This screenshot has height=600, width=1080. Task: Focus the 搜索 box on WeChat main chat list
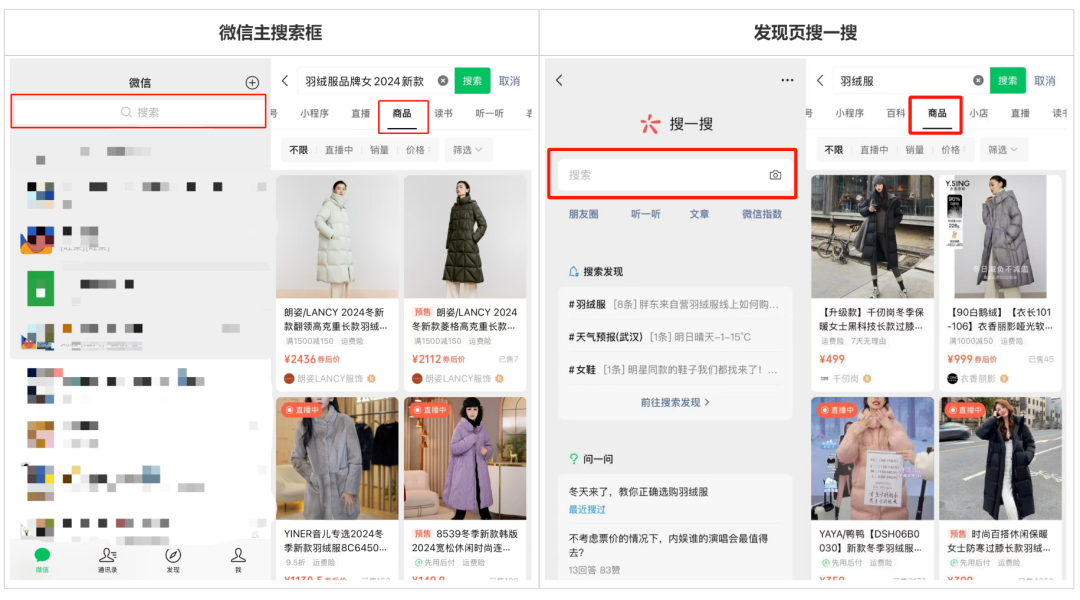point(139,112)
